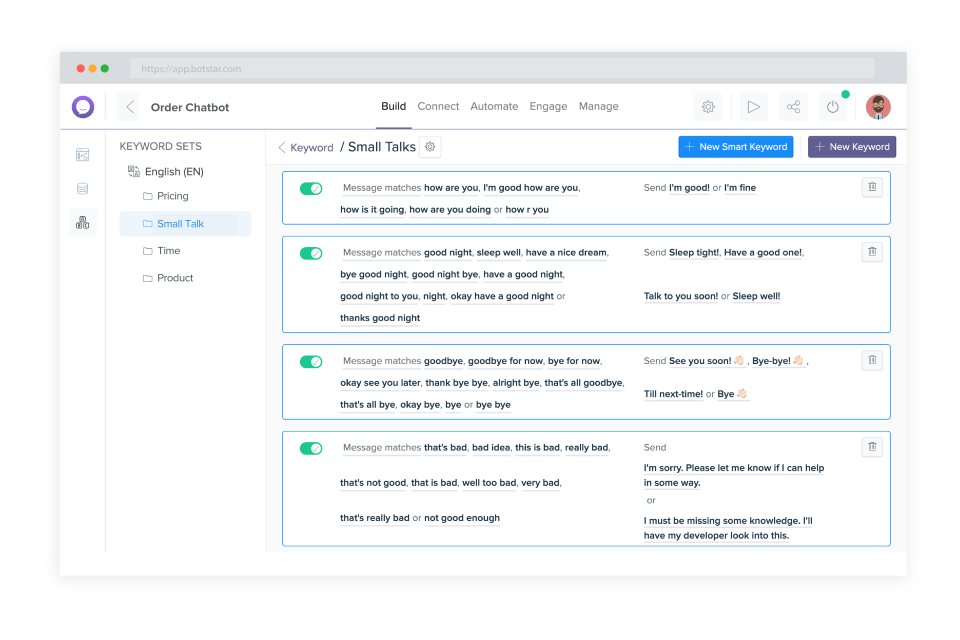Click the bot power status icon
The width and height of the screenshot is (960, 640).
coord(832,106)
